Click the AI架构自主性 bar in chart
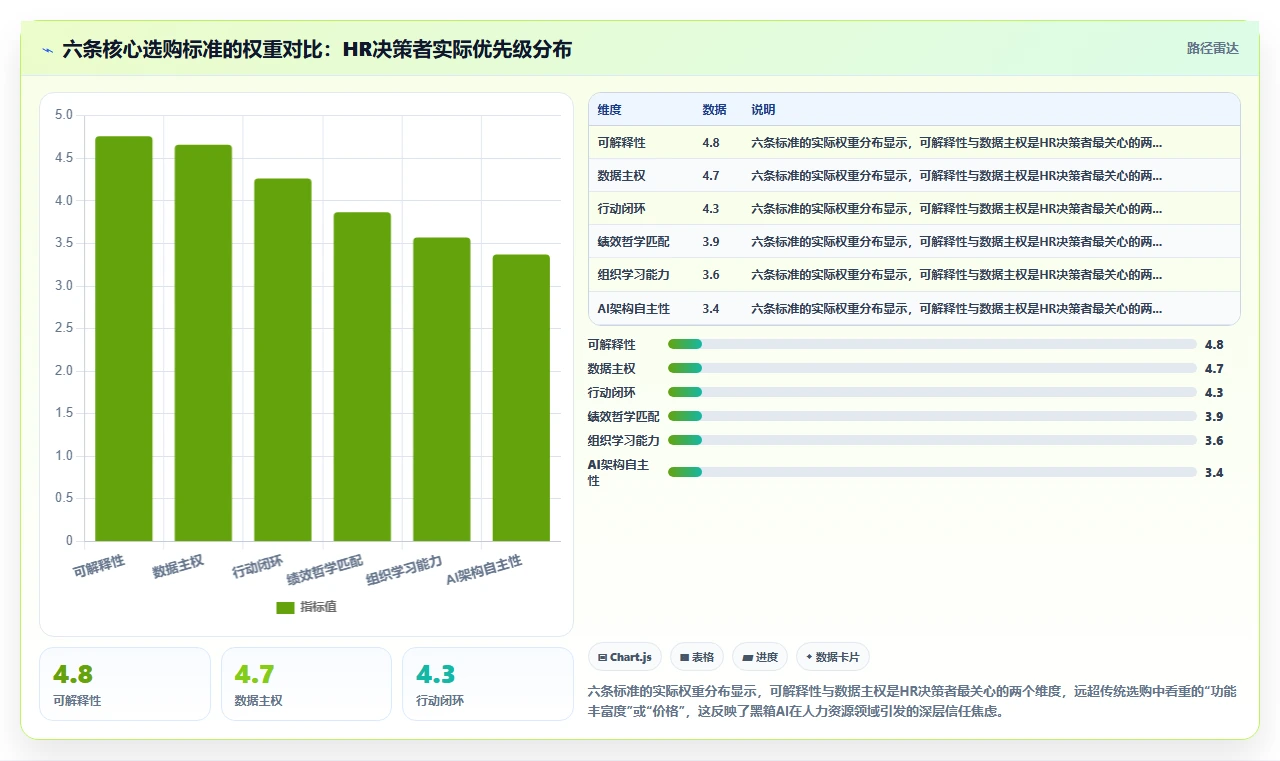The width and height of the screenshot is (1280, 761). click(x=521, y=398)
